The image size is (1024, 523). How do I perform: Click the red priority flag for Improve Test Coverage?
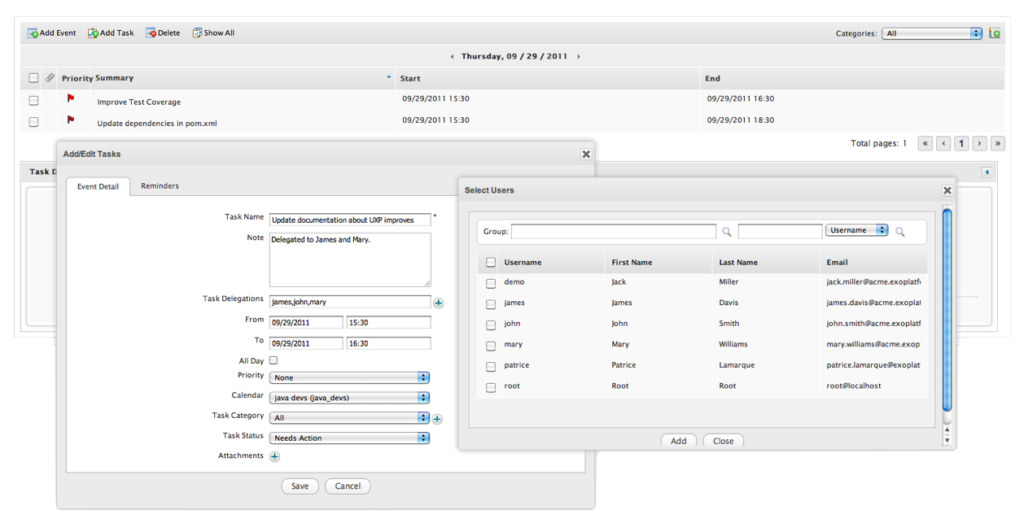click(71, 99)
